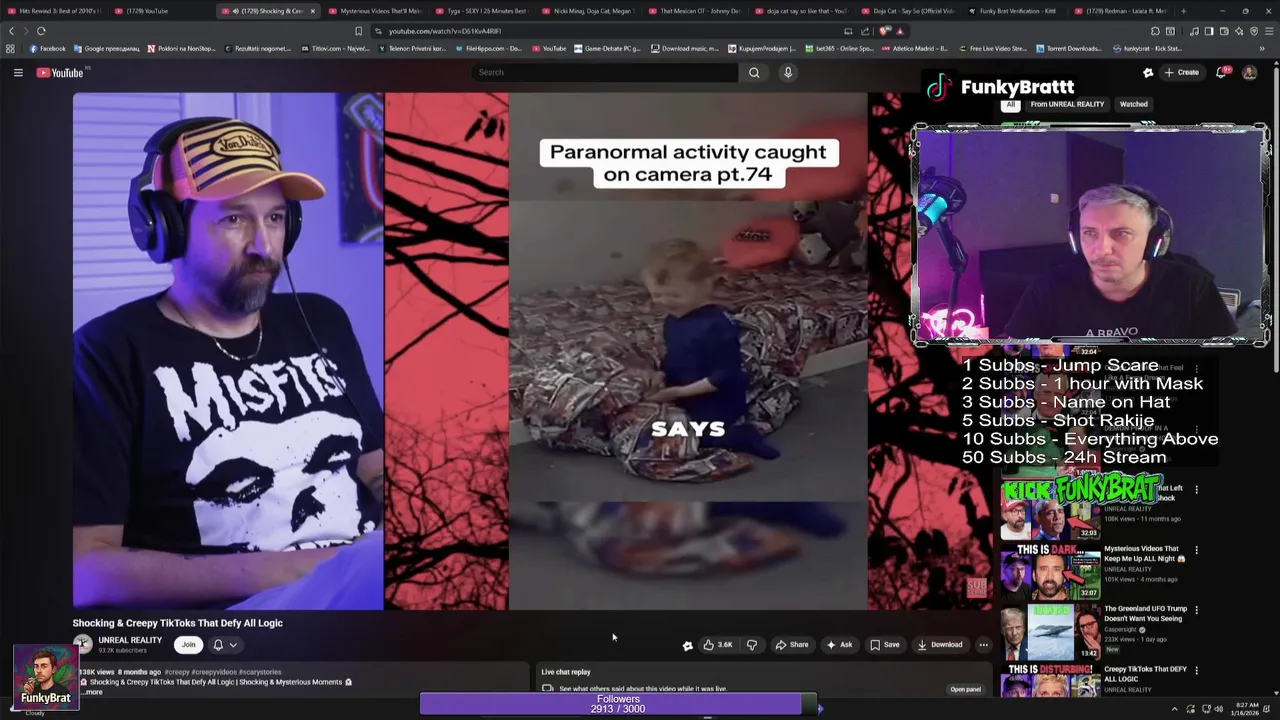
Task: Open the Google преводилац bookmark
Action: pyautogui.click(x=105, y=48)
